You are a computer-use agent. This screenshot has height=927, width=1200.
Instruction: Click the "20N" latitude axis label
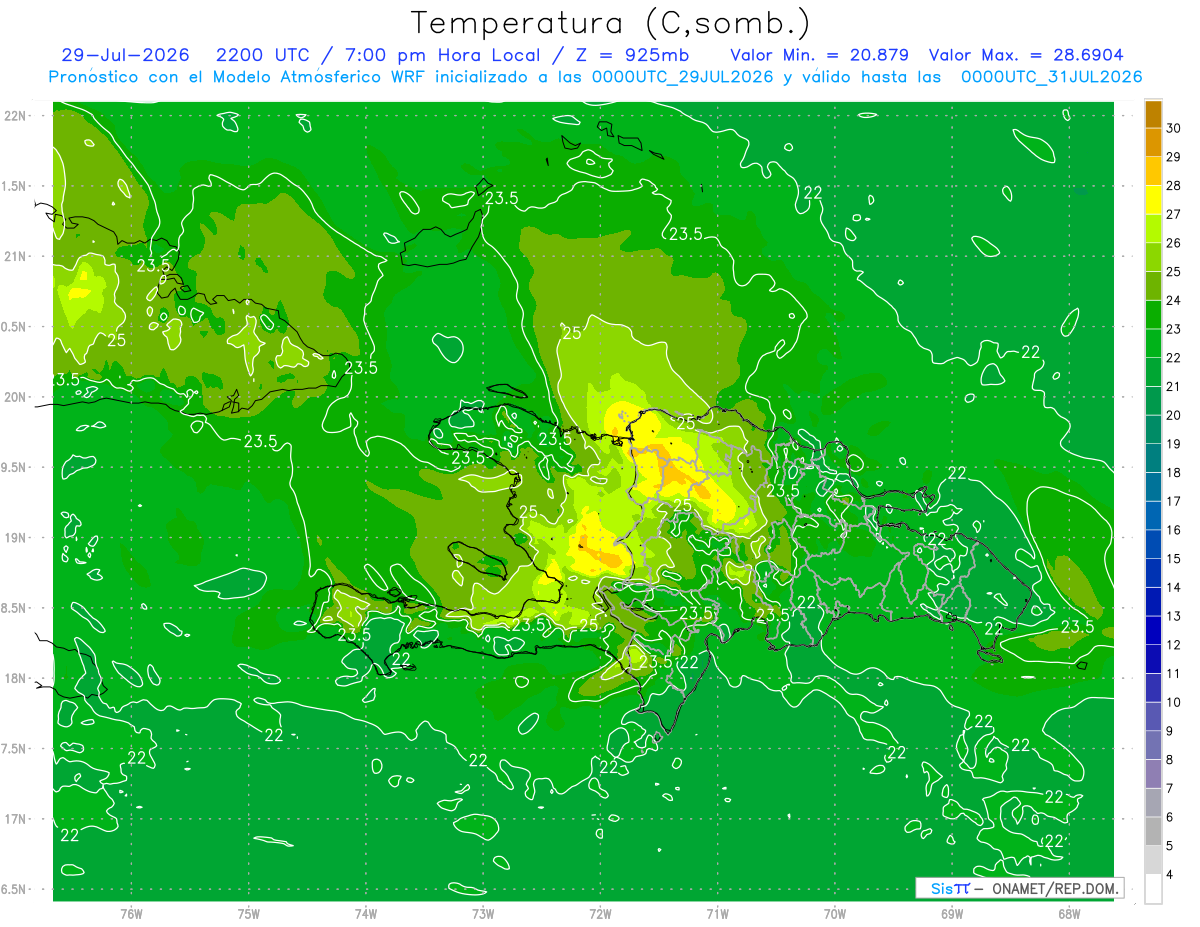point(15,397)
